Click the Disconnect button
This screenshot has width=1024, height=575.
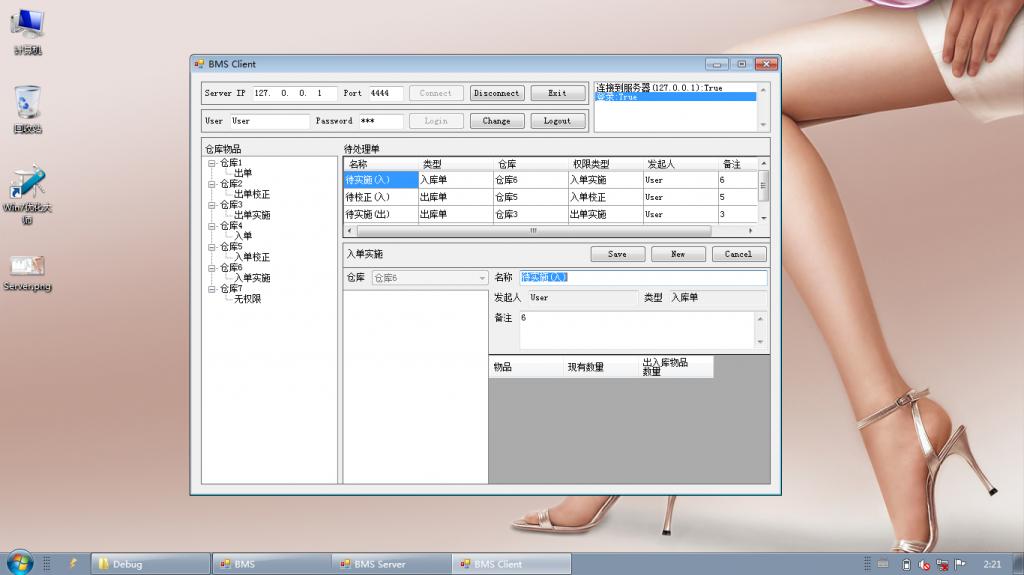tap(497, 93)
